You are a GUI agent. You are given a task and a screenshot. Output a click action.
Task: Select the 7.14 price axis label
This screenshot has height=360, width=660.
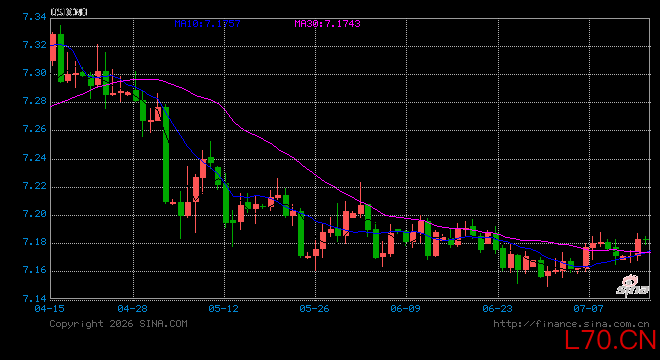[35, 299]
